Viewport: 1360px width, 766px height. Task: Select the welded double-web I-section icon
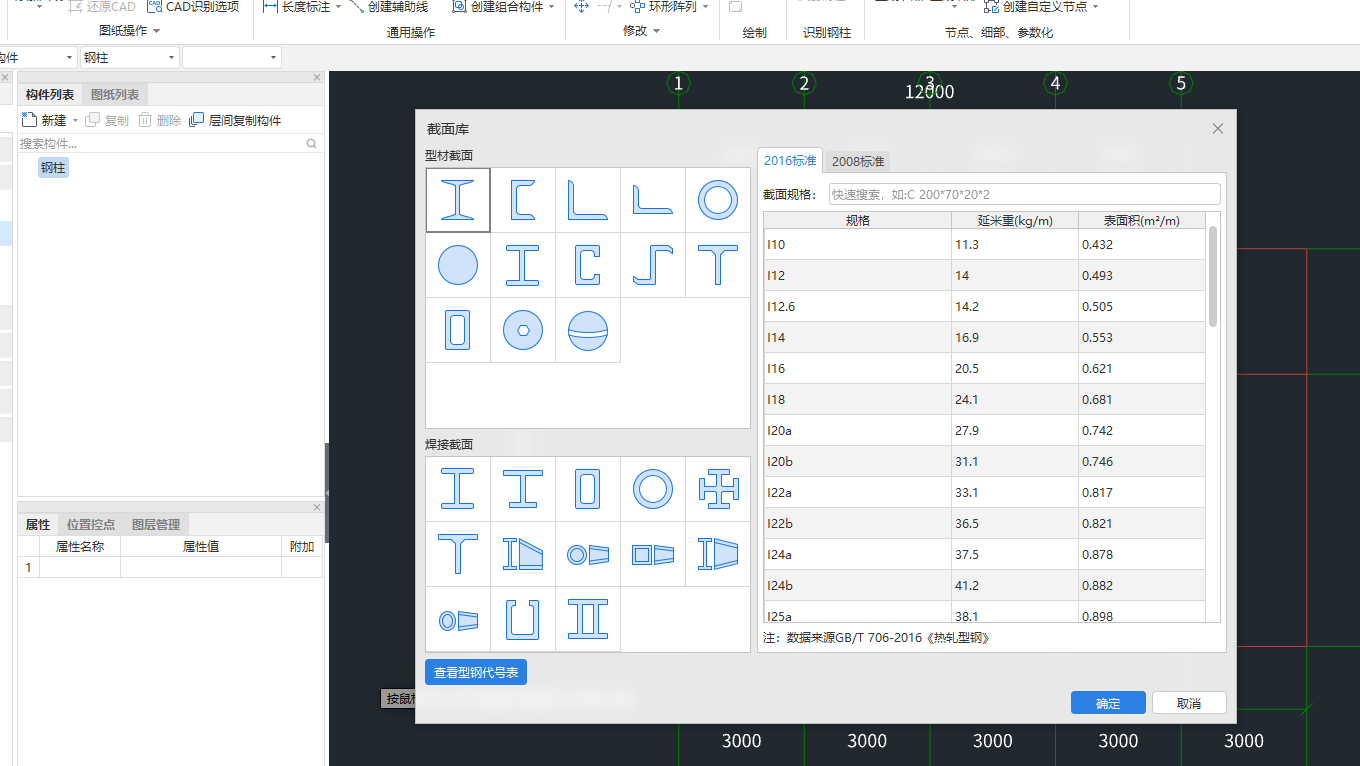(x=588, y=619)
